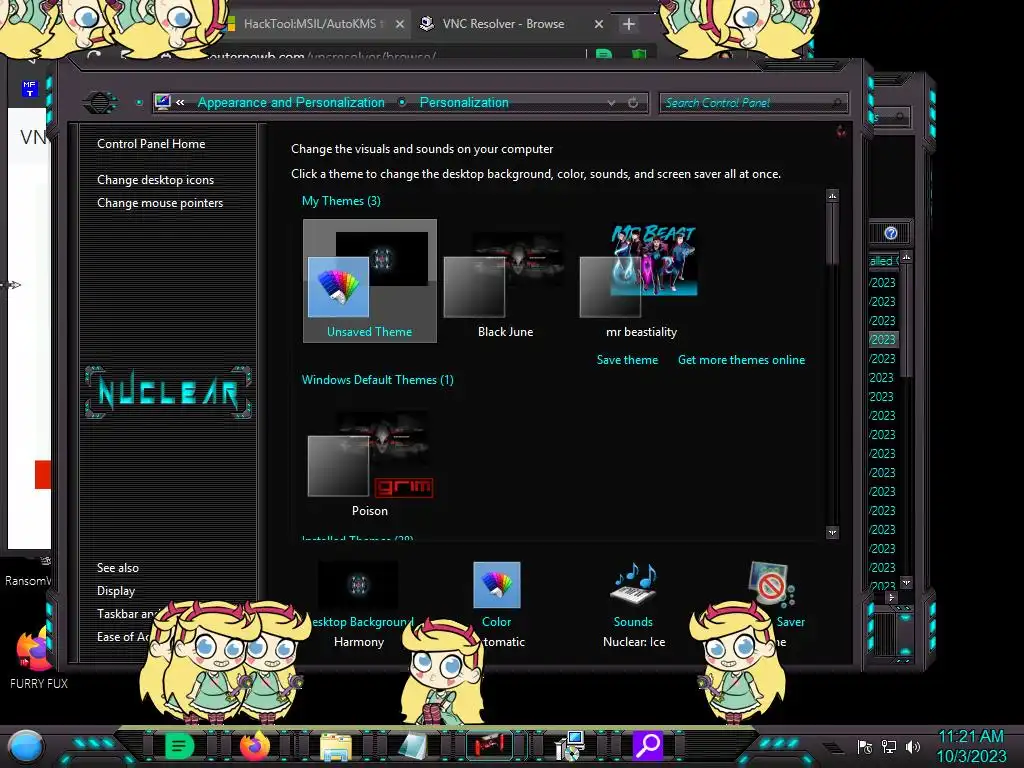Close the VNC Resolver browser tab
1024x768 pixels.
point(599,24)
